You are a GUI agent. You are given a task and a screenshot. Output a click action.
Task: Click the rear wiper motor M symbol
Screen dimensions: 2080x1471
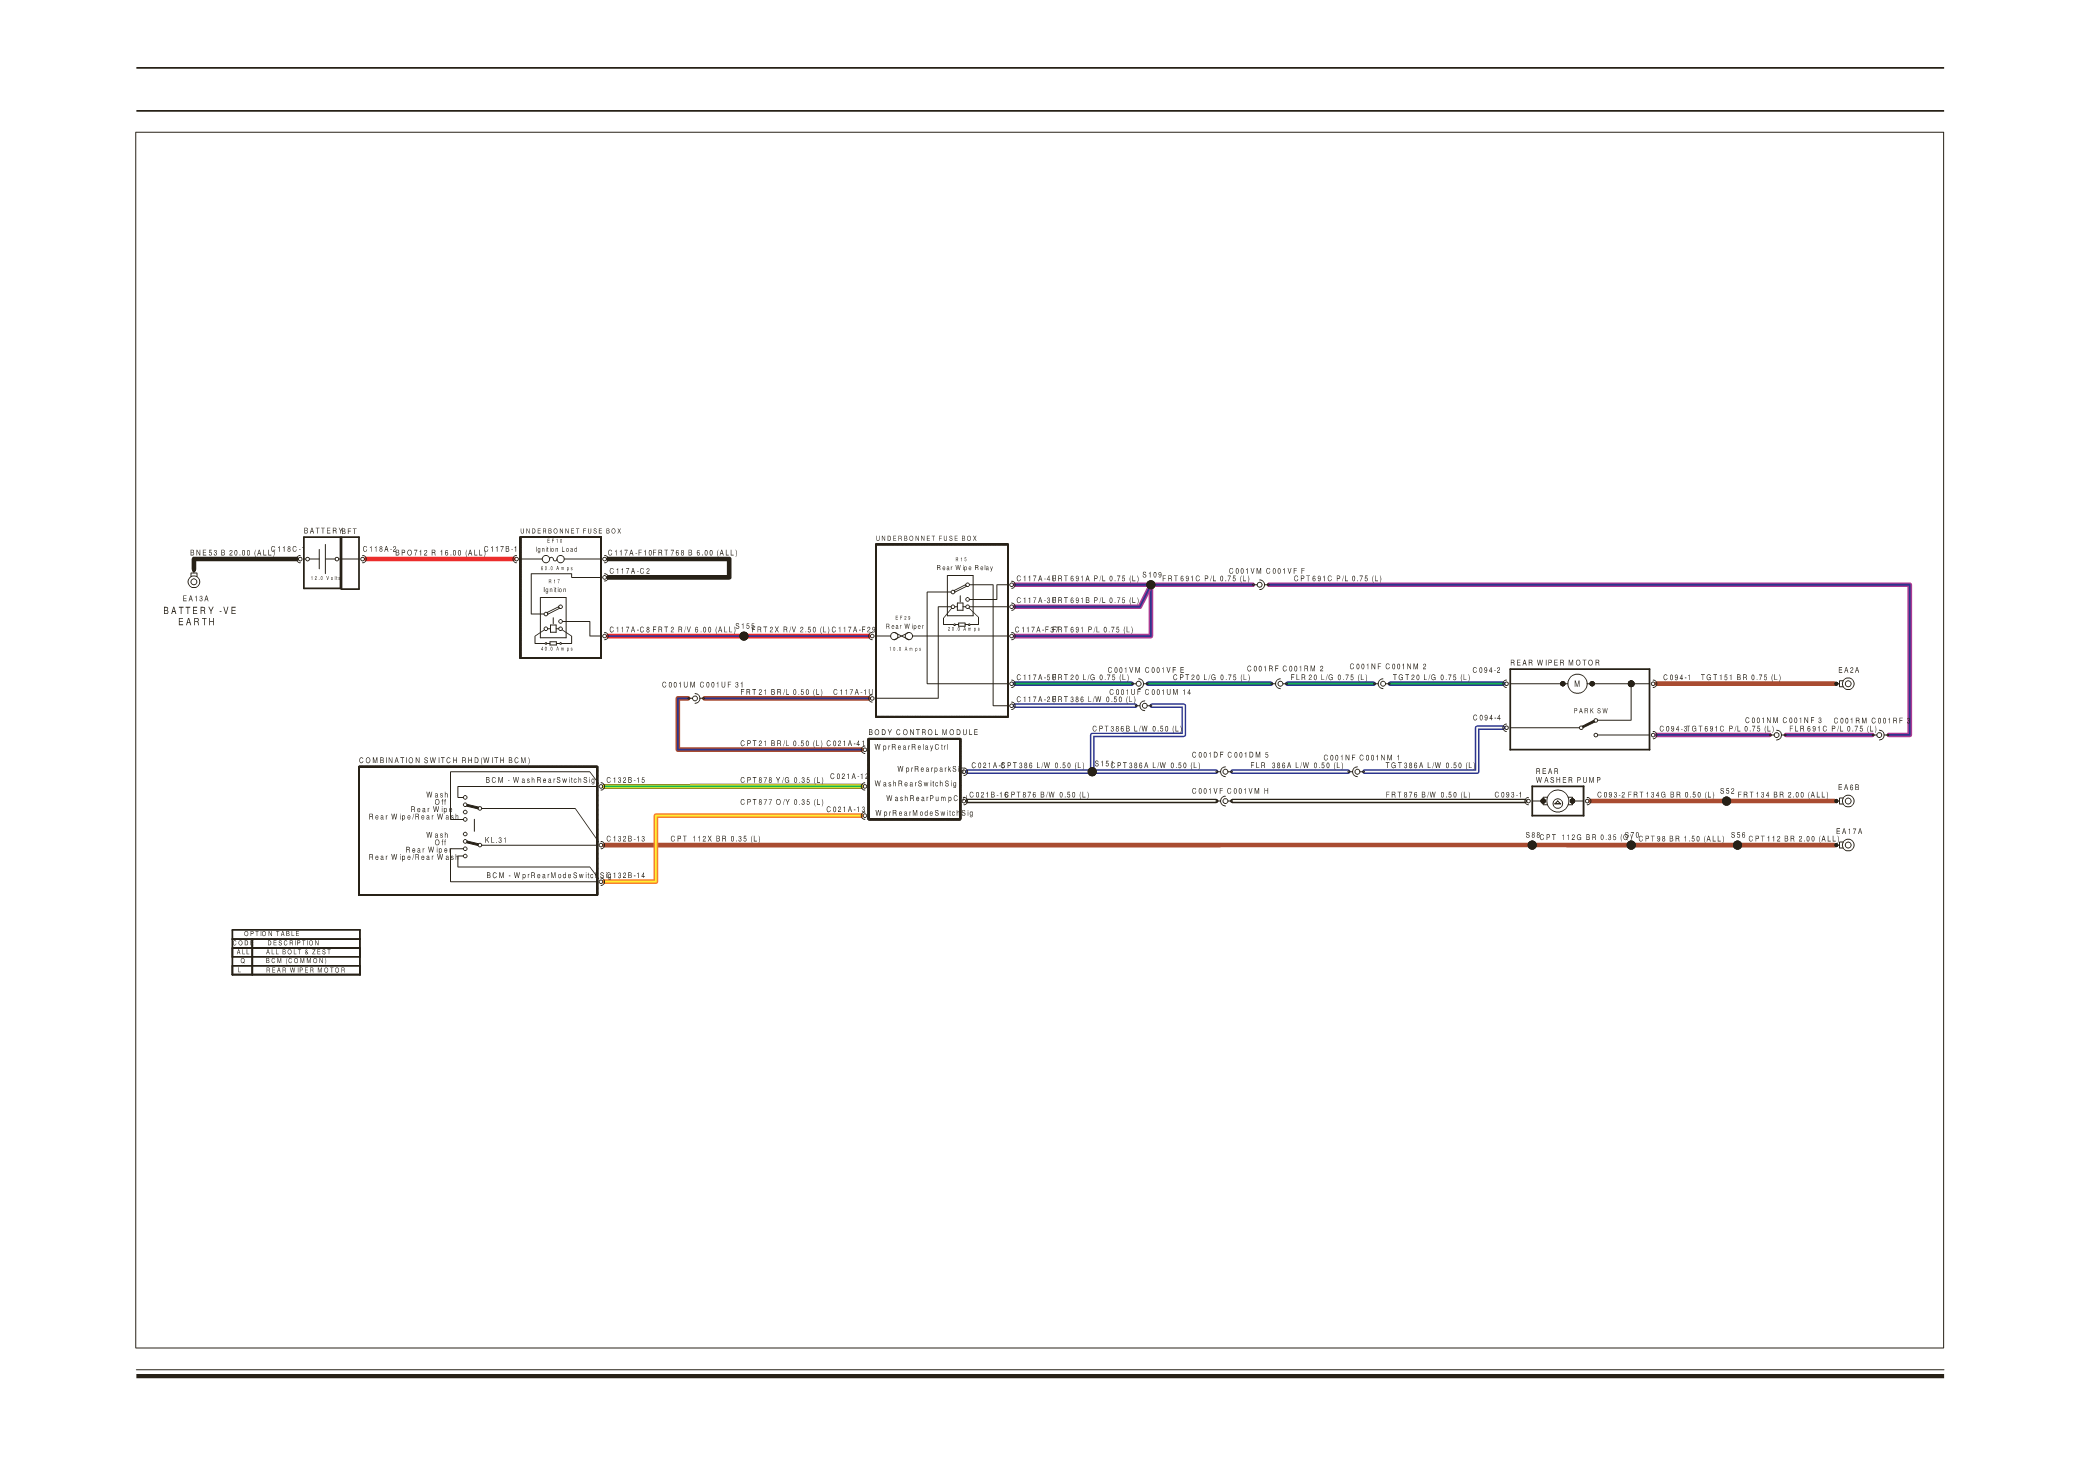pyautogui.click(x=1577, y=684)
